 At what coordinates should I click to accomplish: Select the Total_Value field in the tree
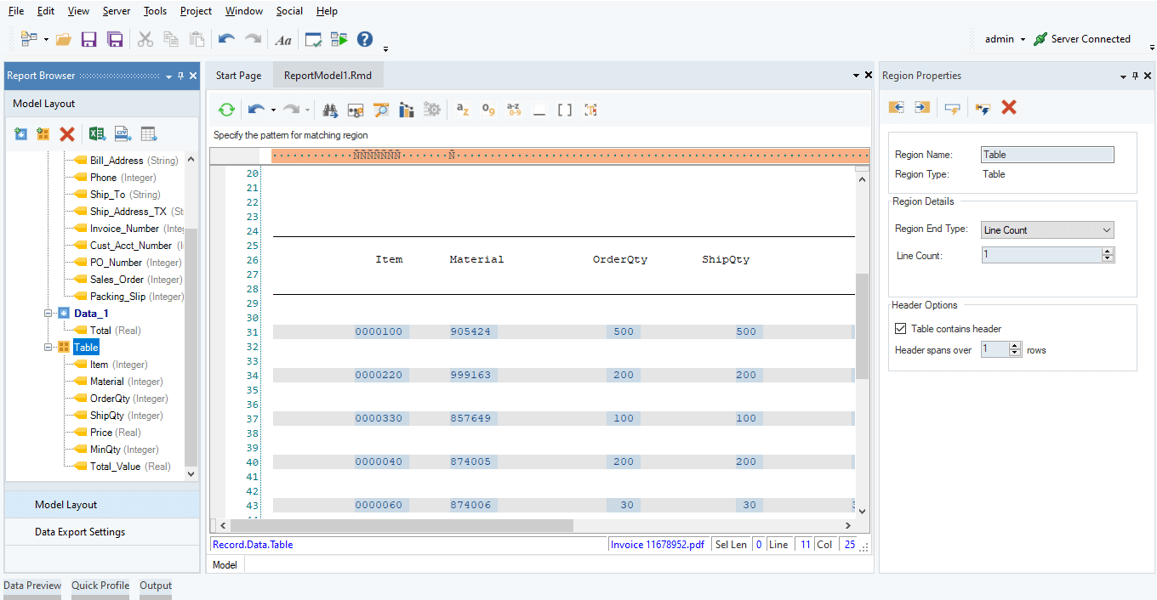click(x=115, y=466)
